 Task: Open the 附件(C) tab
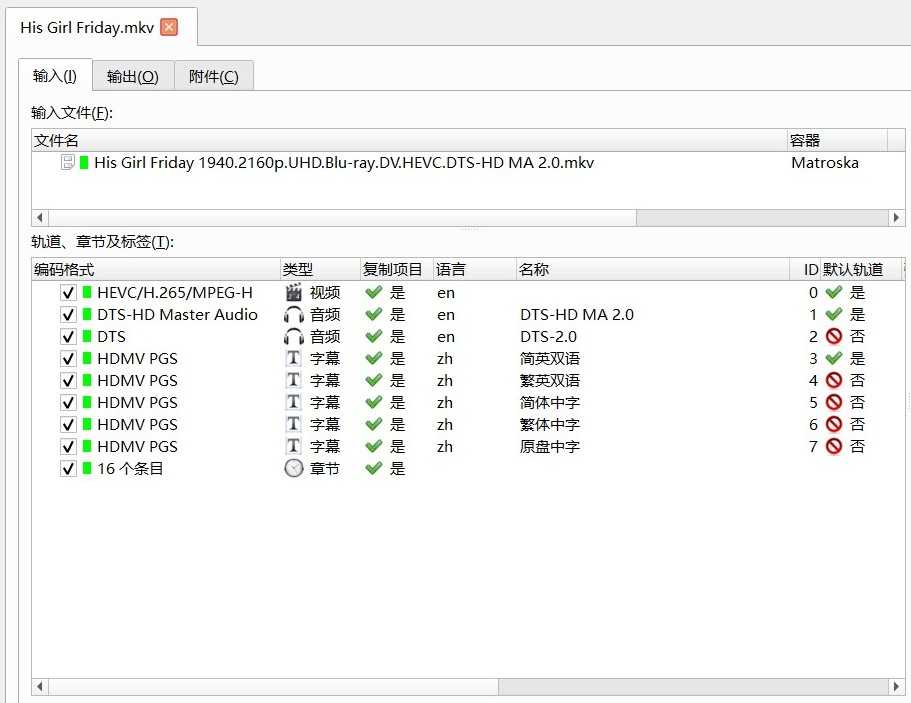(213, 77)
